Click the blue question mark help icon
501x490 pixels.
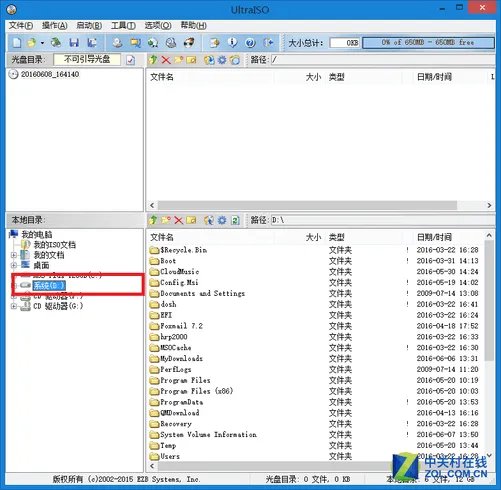click(x=250, y=43)
